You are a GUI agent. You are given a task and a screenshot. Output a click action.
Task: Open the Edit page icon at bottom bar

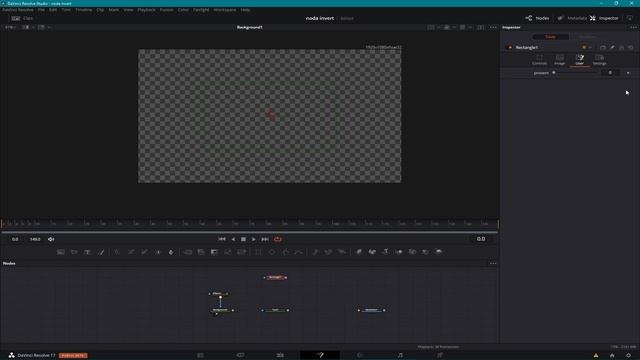280,355
